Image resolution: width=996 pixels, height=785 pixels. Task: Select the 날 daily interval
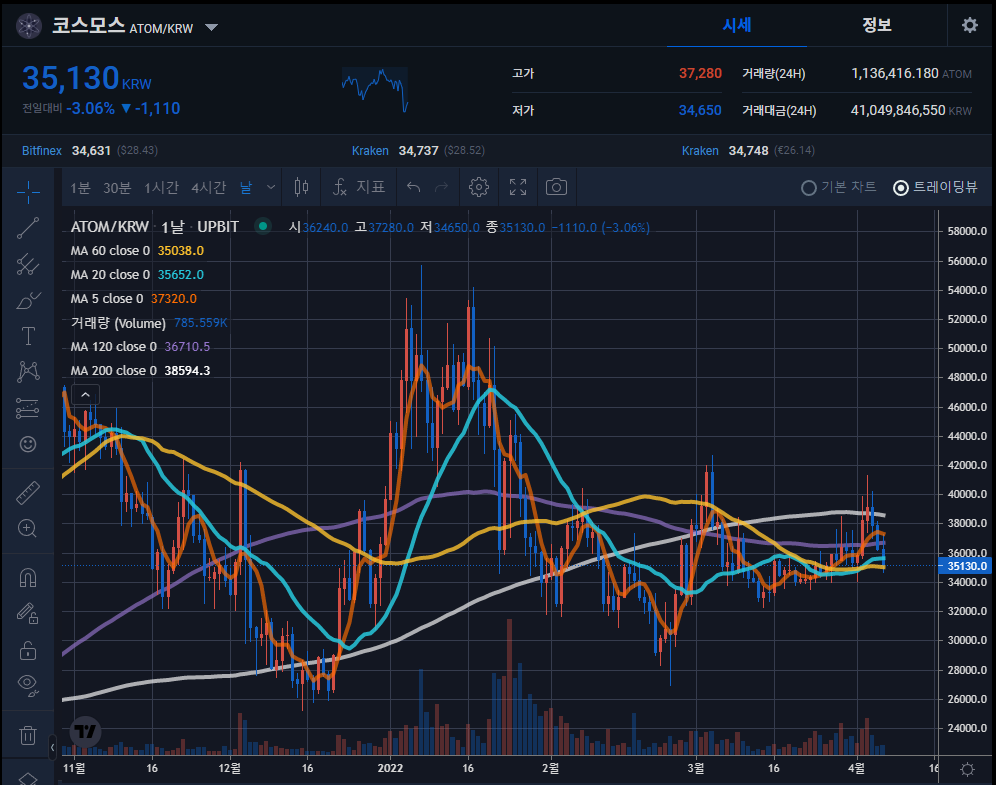tap(246, 187)
